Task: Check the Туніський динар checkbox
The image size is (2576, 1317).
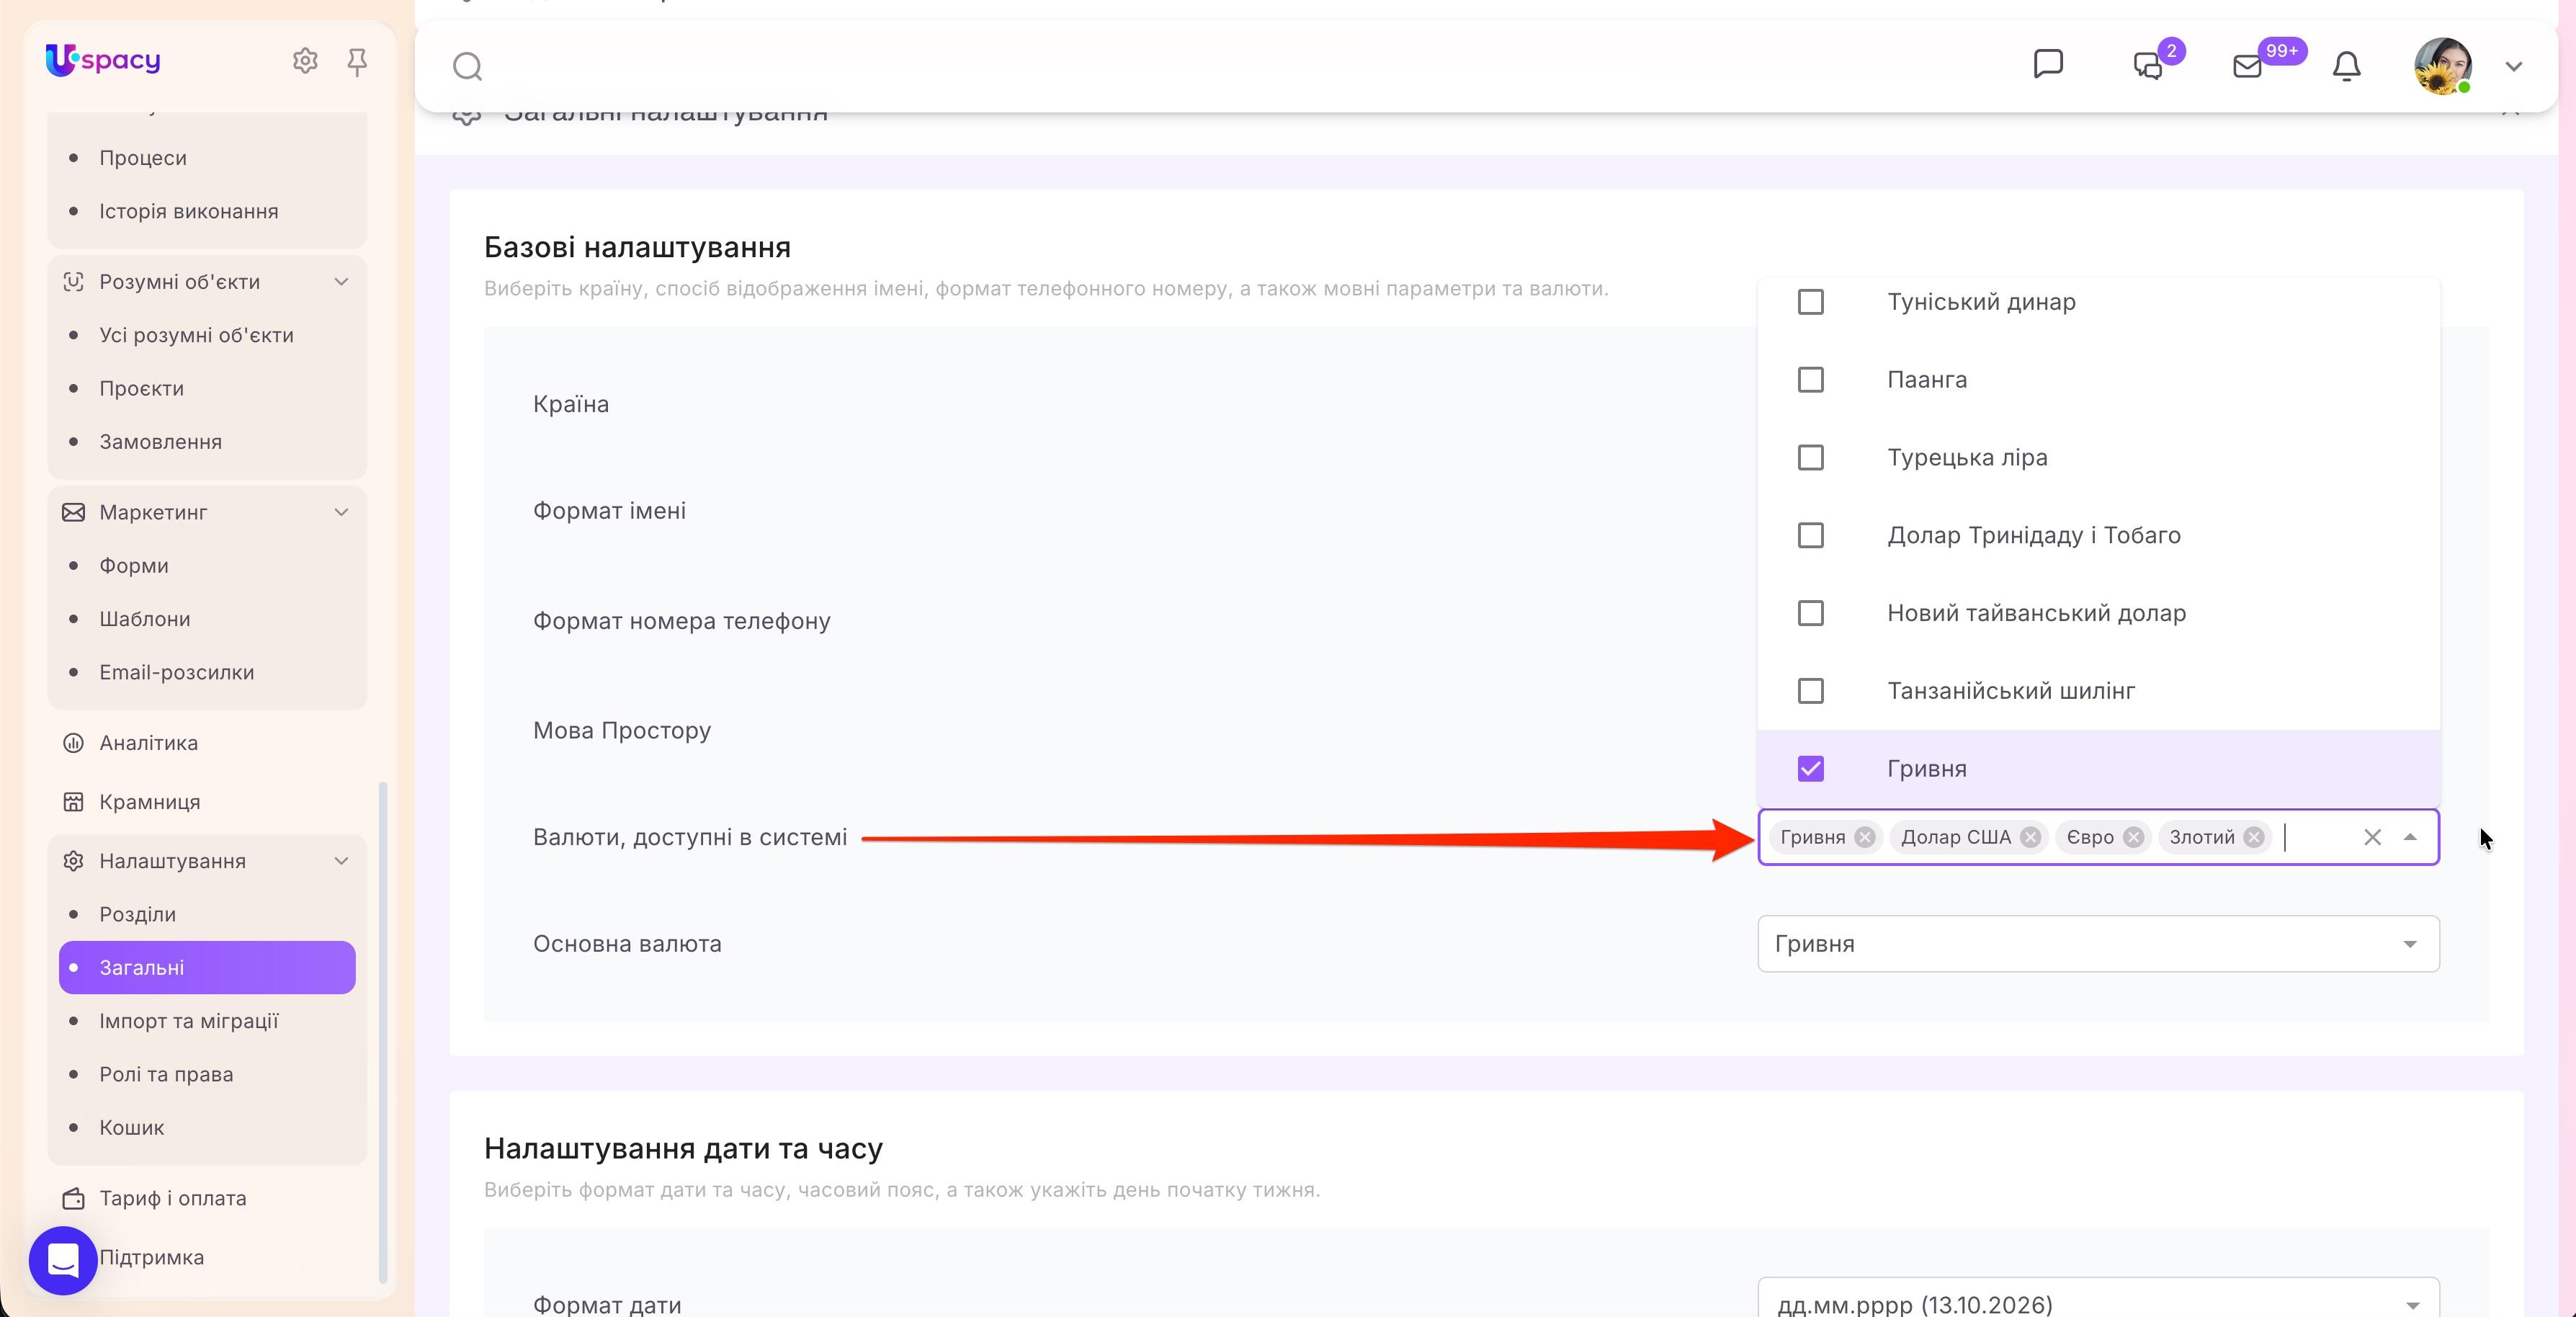Action: (1810, 301)
